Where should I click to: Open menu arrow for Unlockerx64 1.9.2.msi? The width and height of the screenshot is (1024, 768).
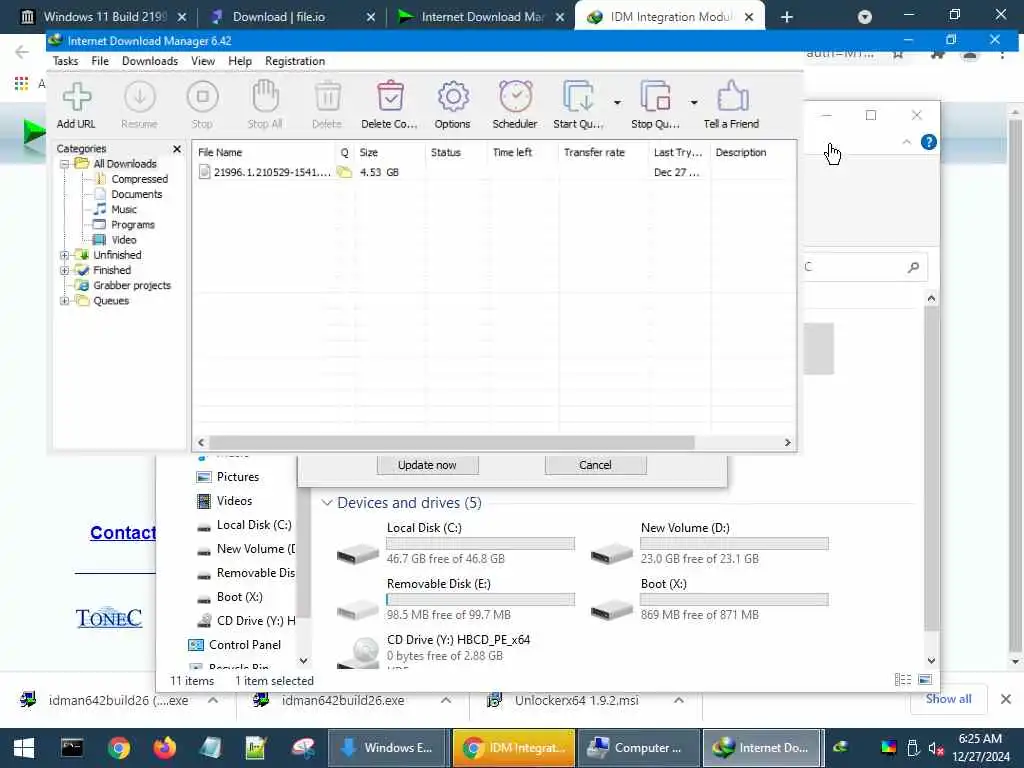click(679, 700)
